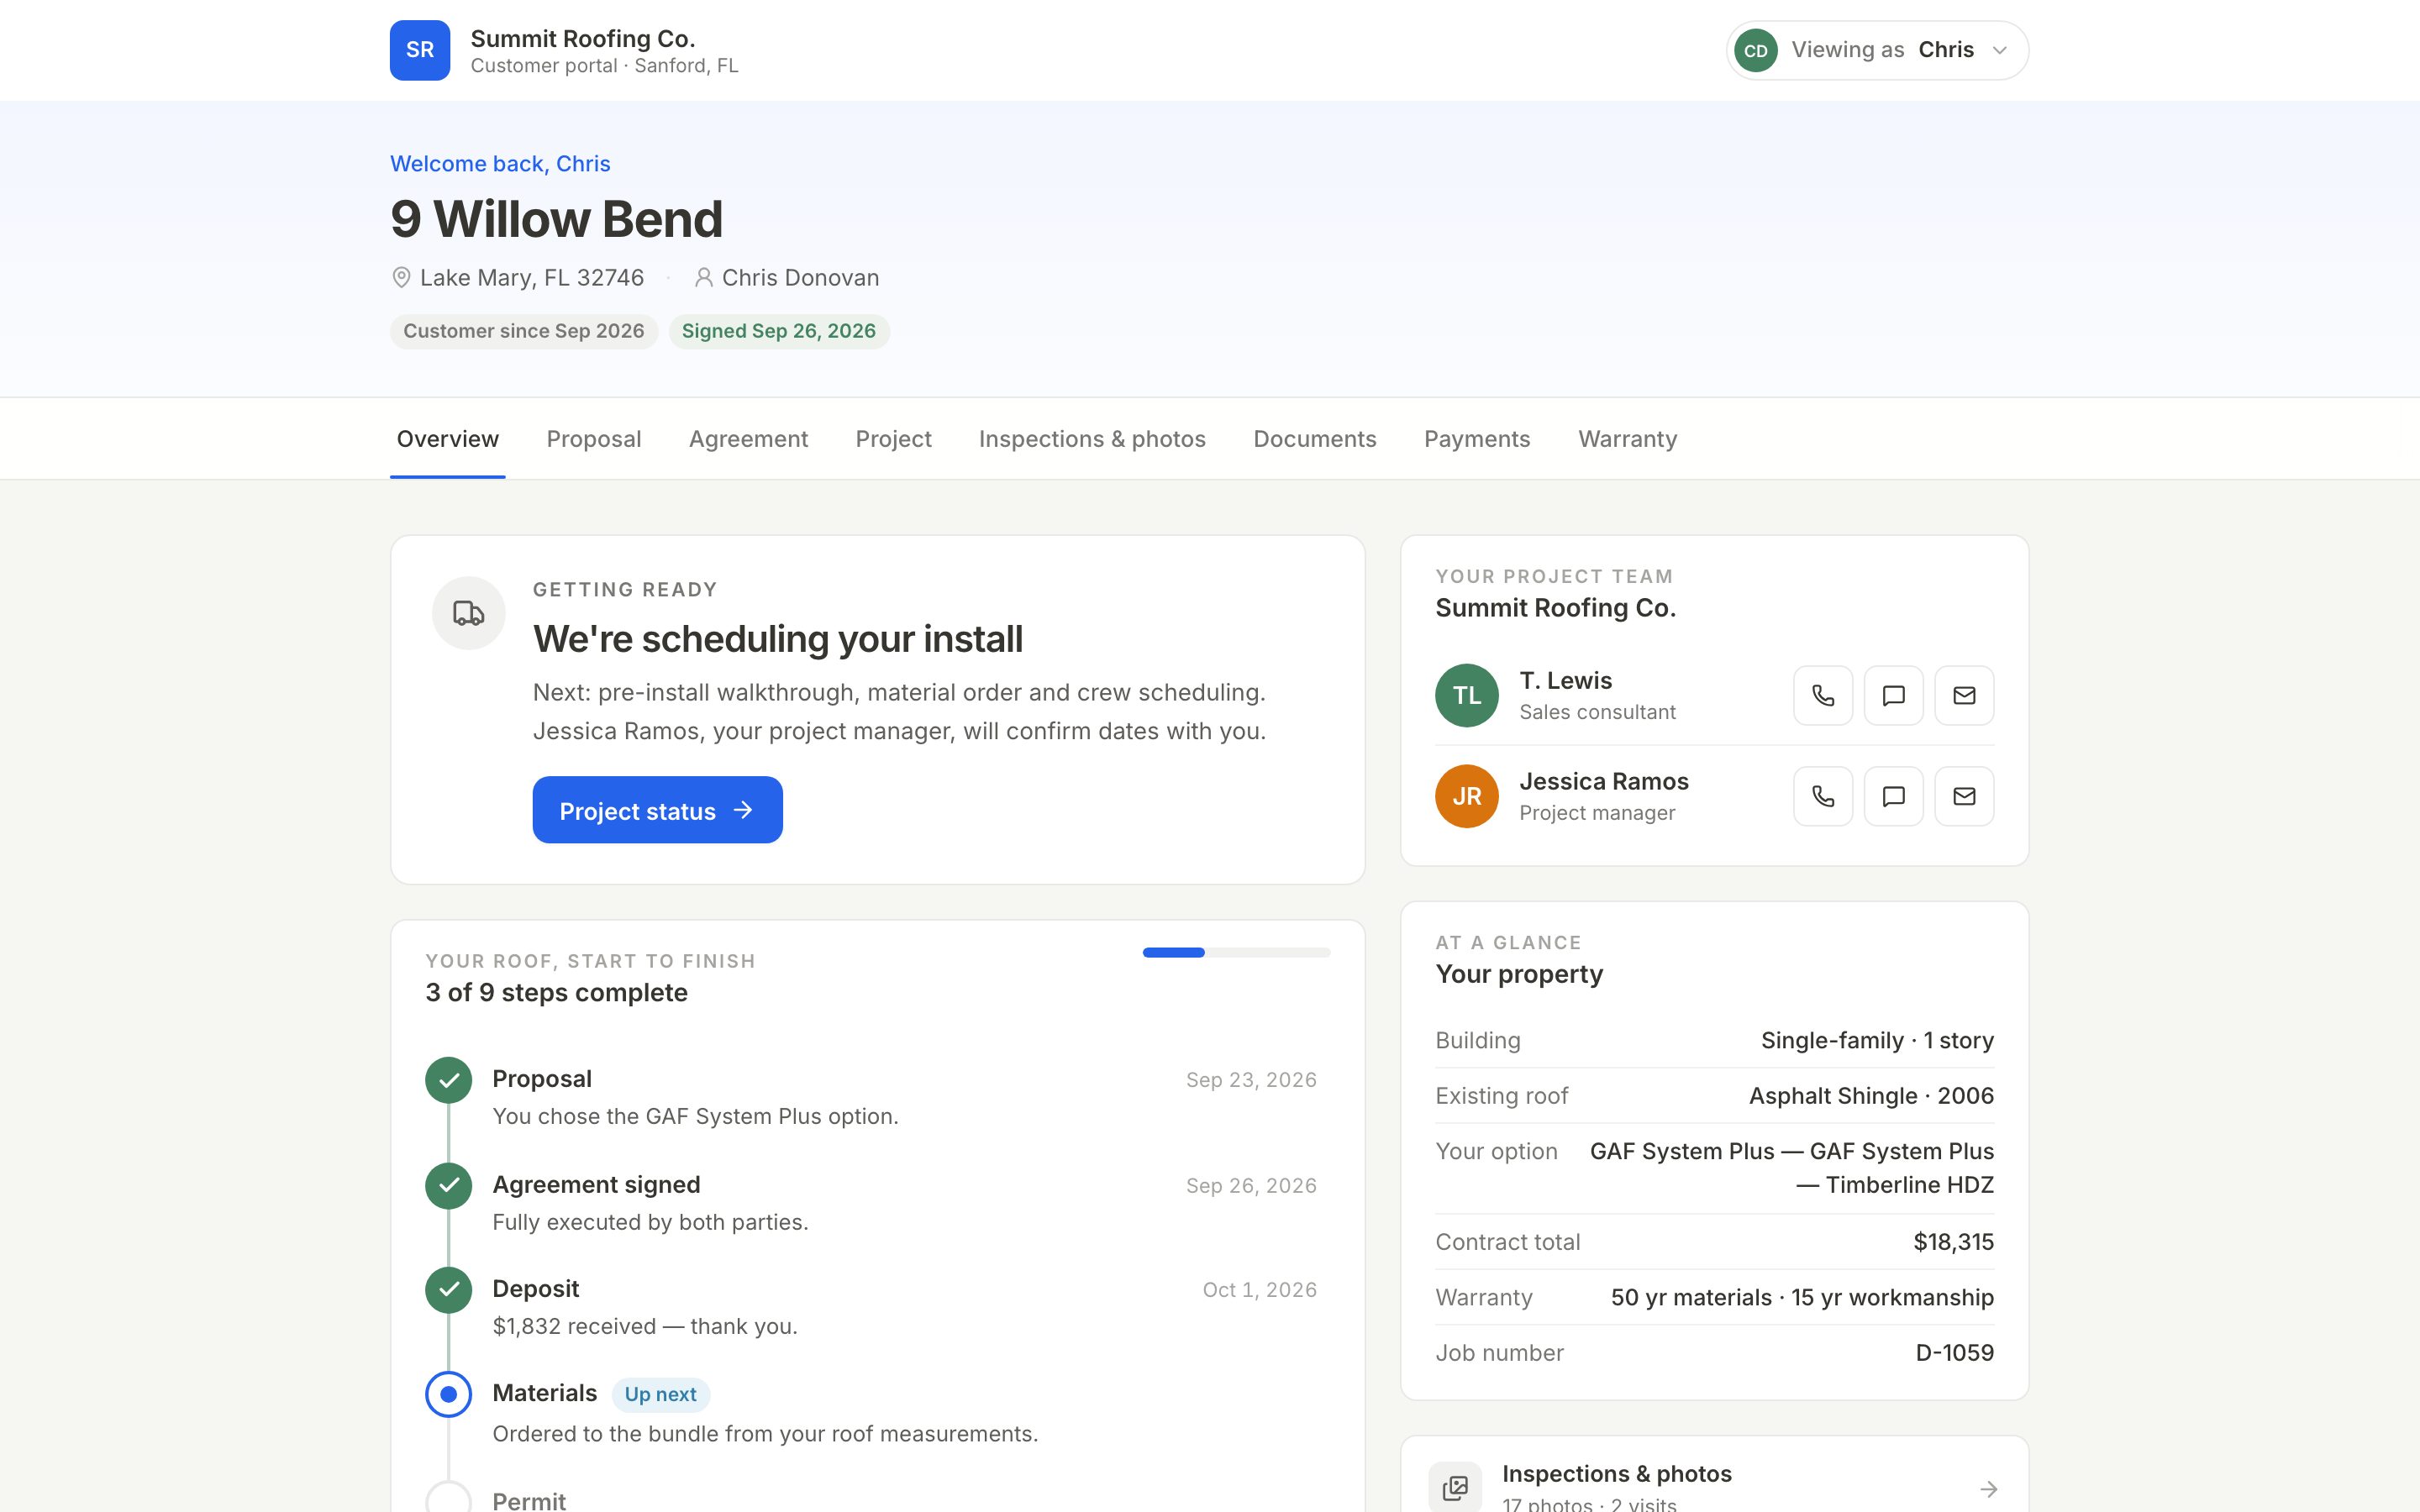Click the Contract total value $18,315
This screenshot has height=1512, width=2420.
tap(1953, 1242)
